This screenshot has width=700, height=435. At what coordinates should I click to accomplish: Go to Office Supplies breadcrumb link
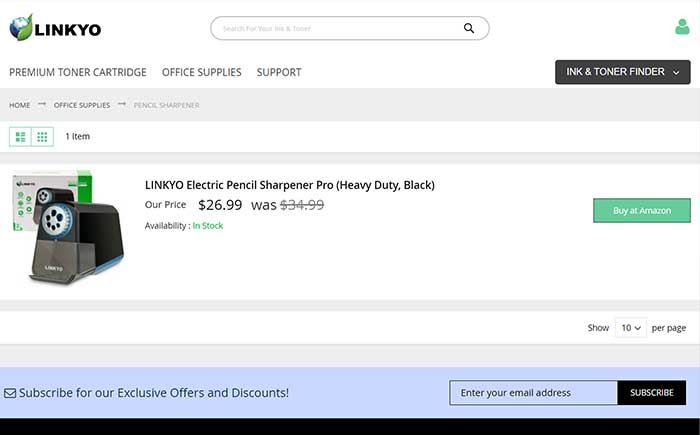[82, 105]
